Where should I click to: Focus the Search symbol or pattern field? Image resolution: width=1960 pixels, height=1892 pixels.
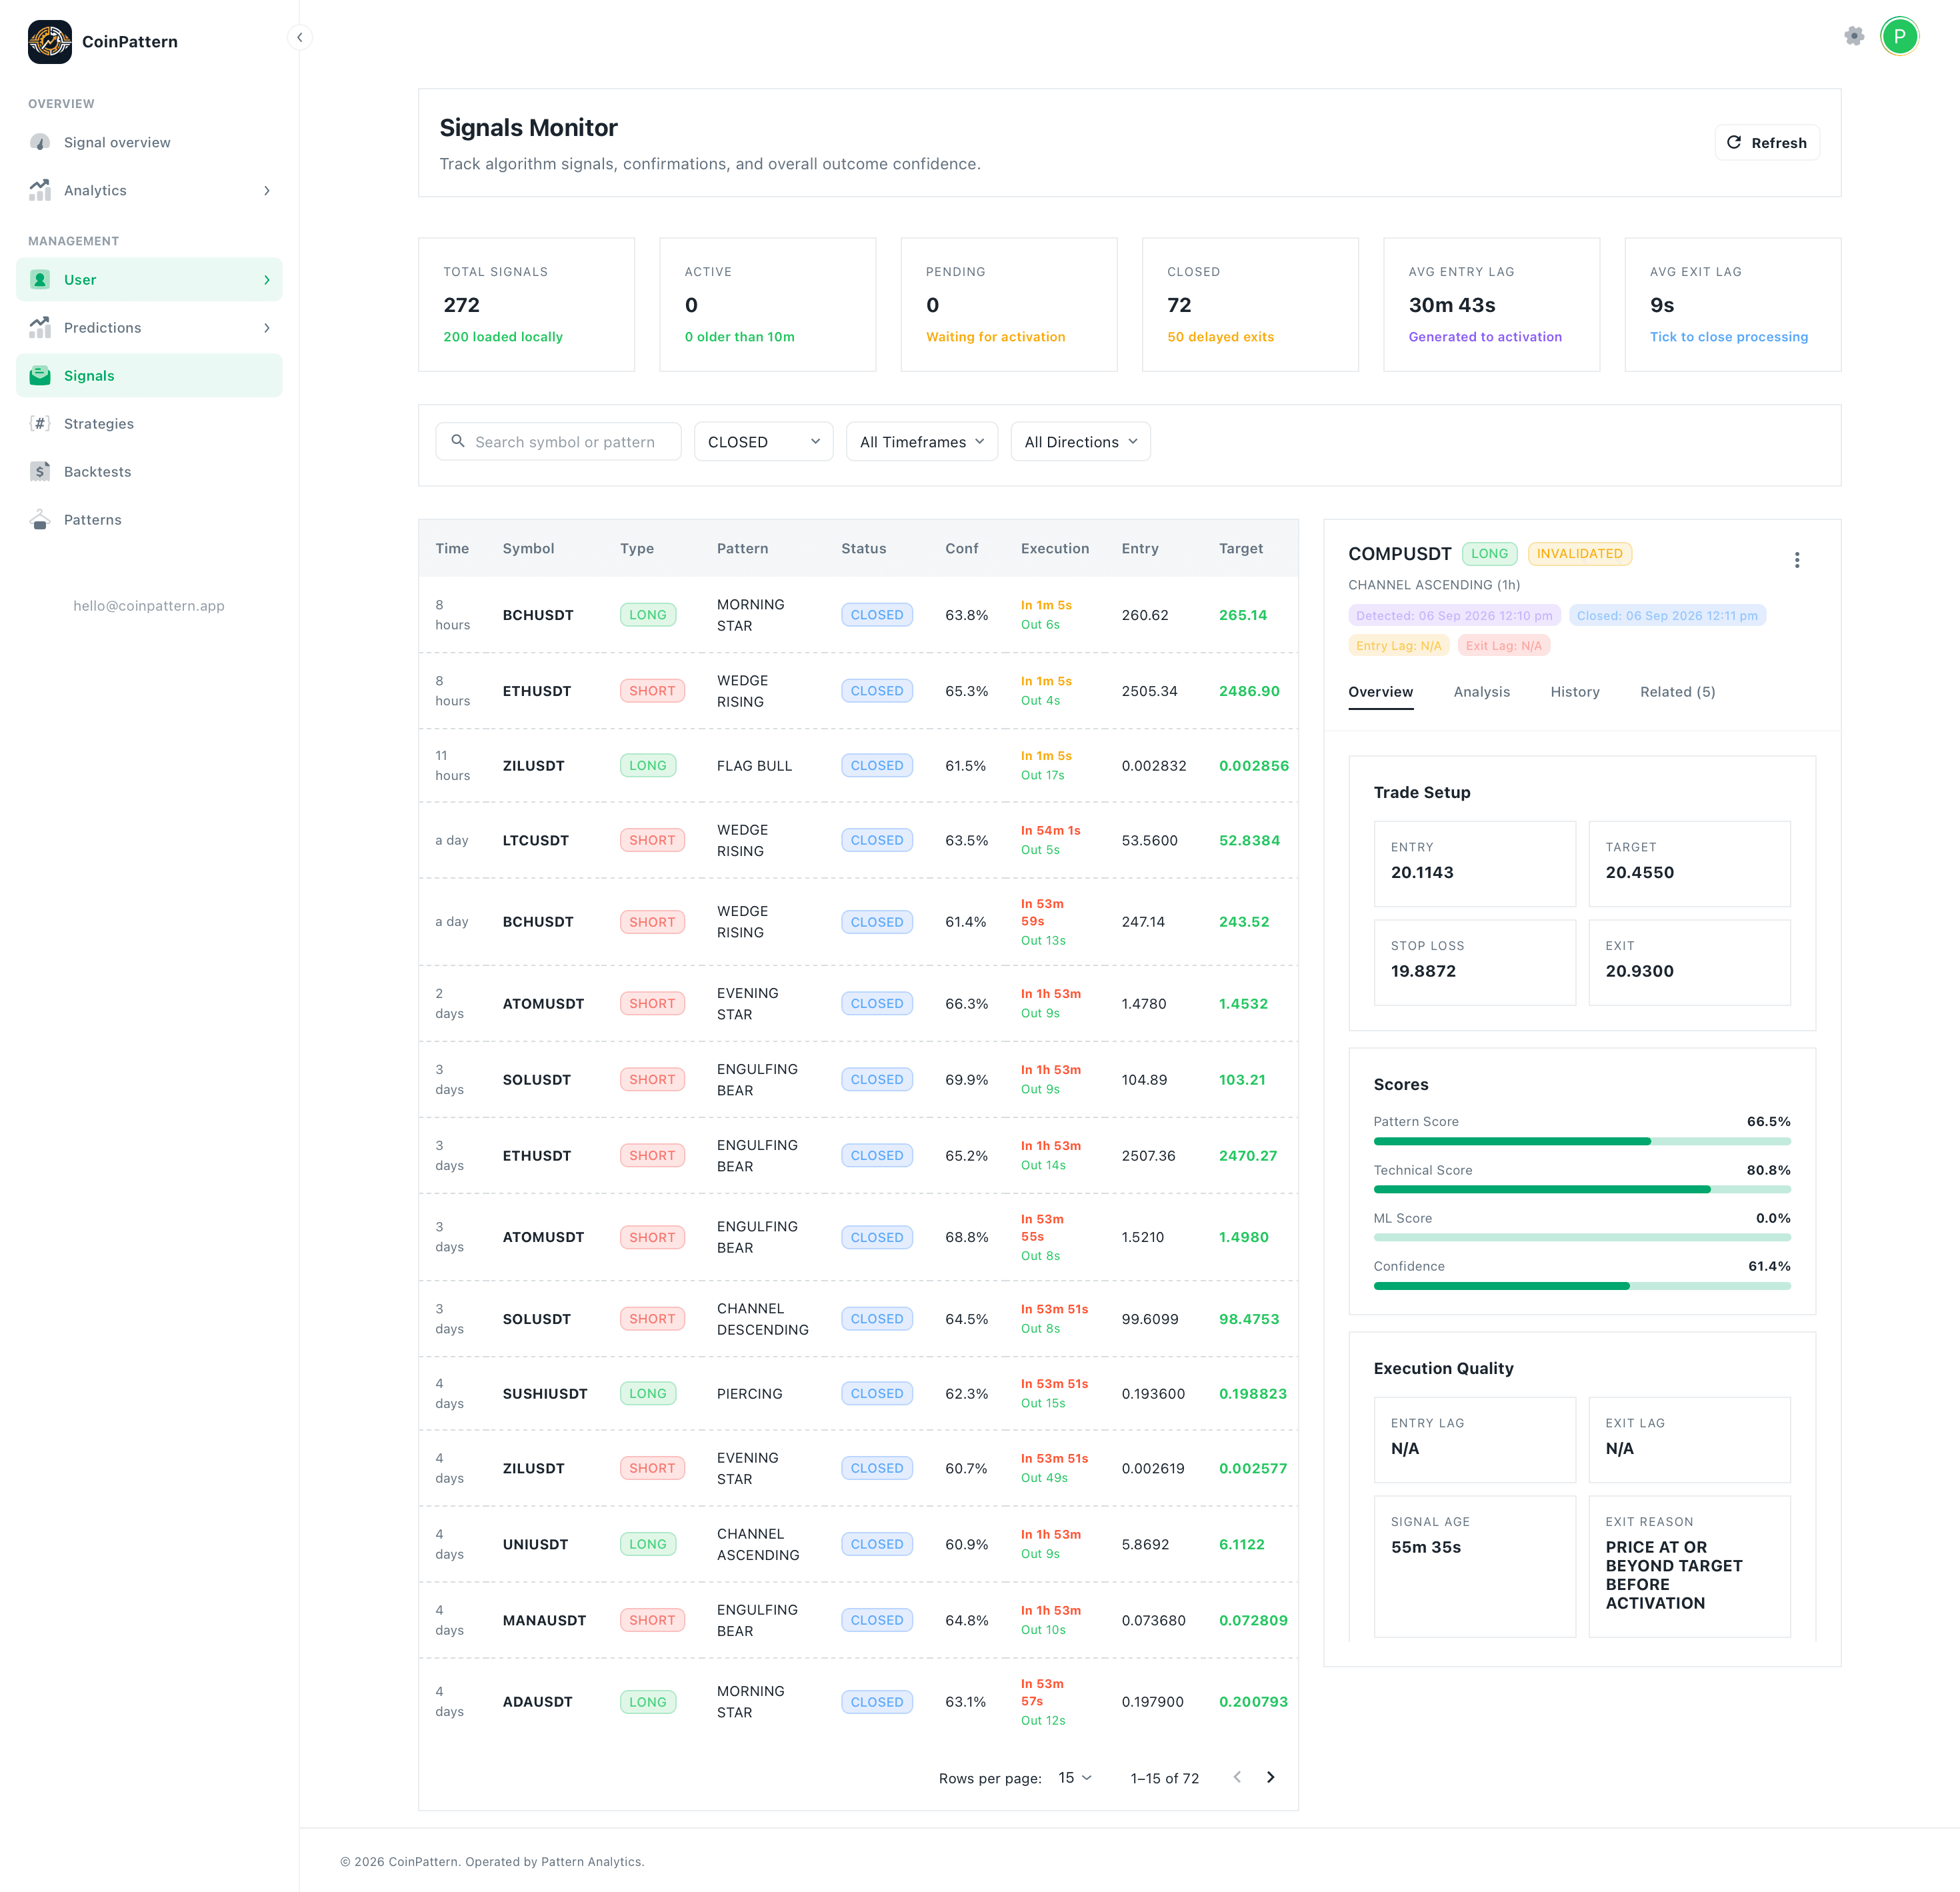(x=558, y=442)
